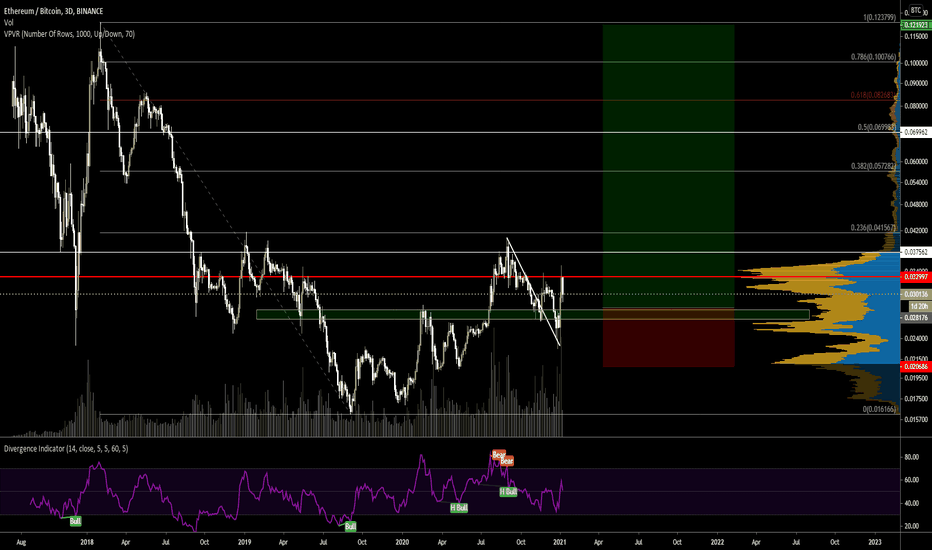This screenshot has width=932, height=550.
Task: Click the 2019 label on the time axis
Action: click(244, 542)
